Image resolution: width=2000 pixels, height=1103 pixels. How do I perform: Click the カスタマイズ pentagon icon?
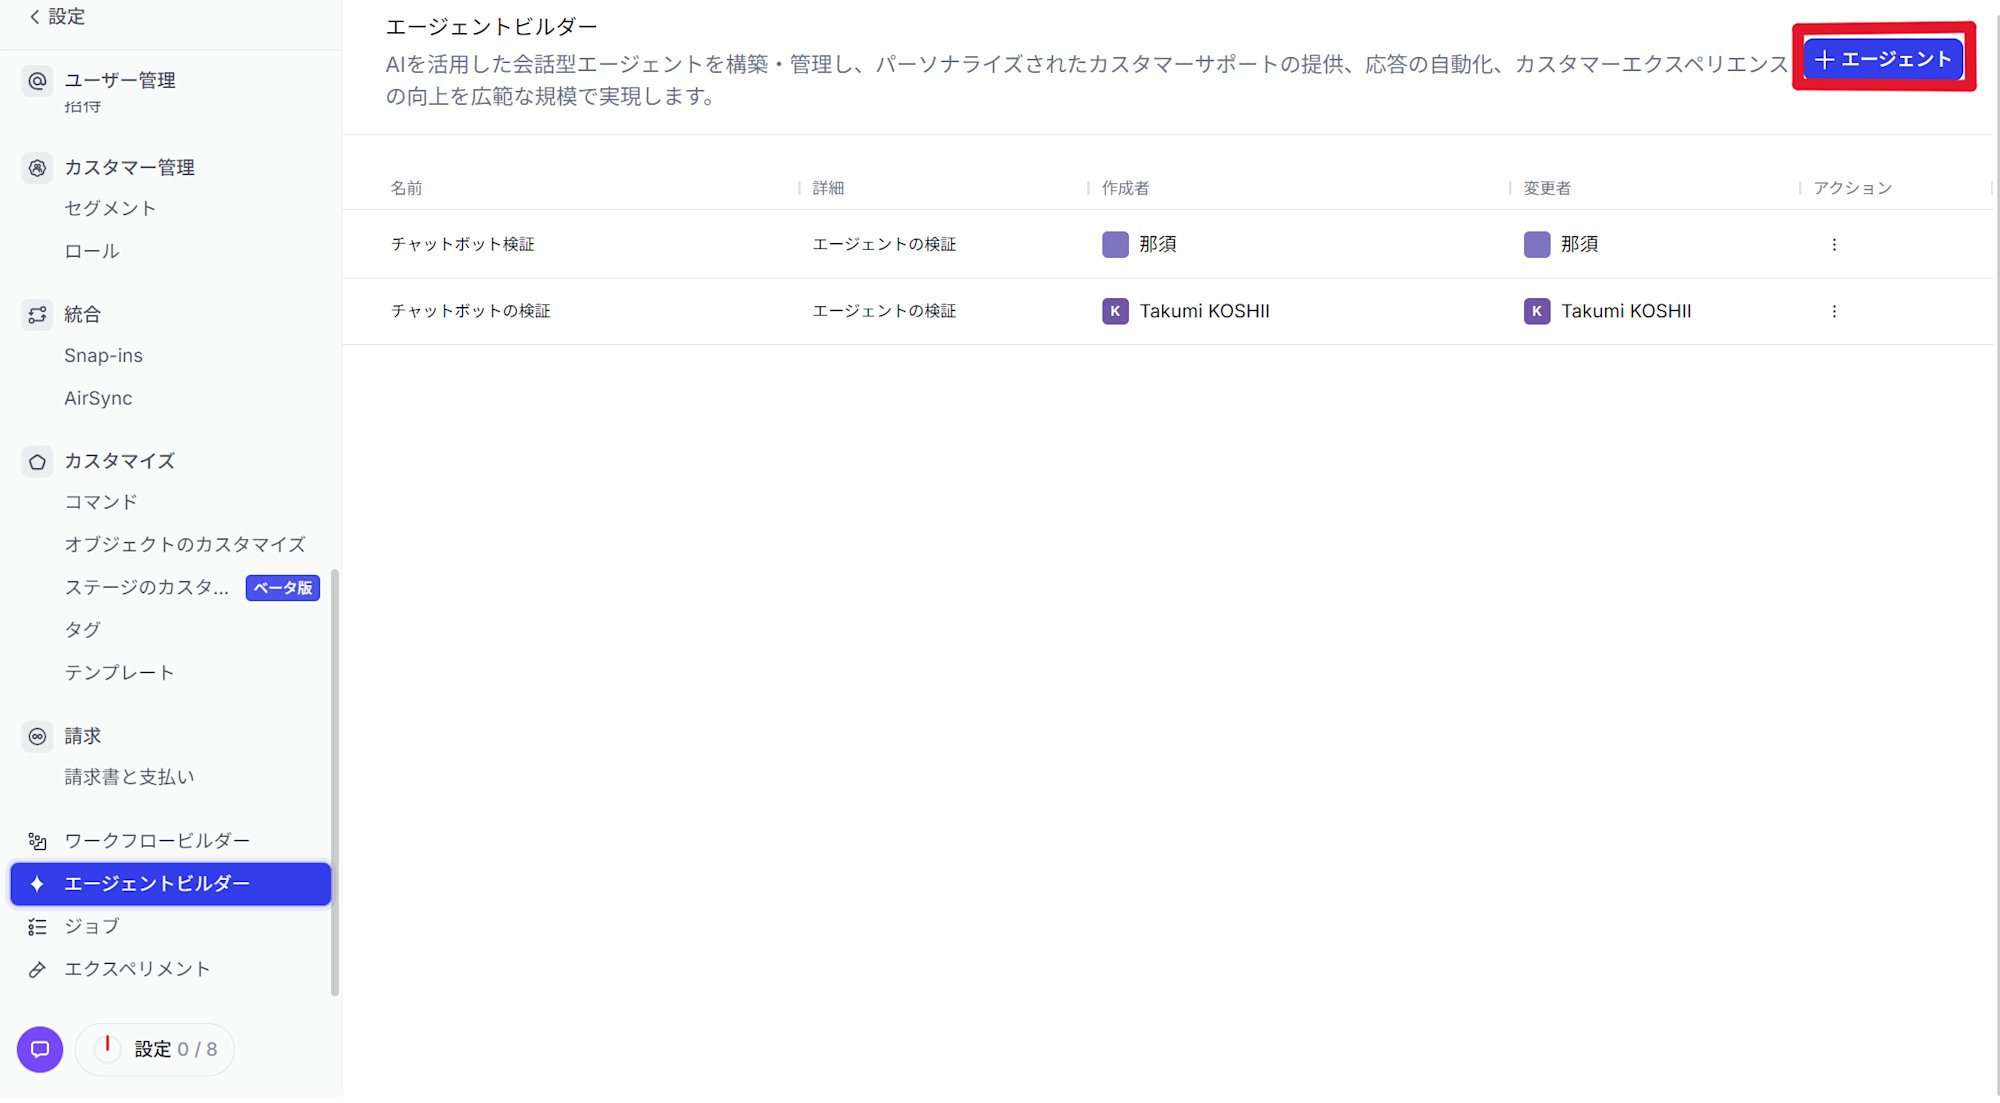coord(37,461)
